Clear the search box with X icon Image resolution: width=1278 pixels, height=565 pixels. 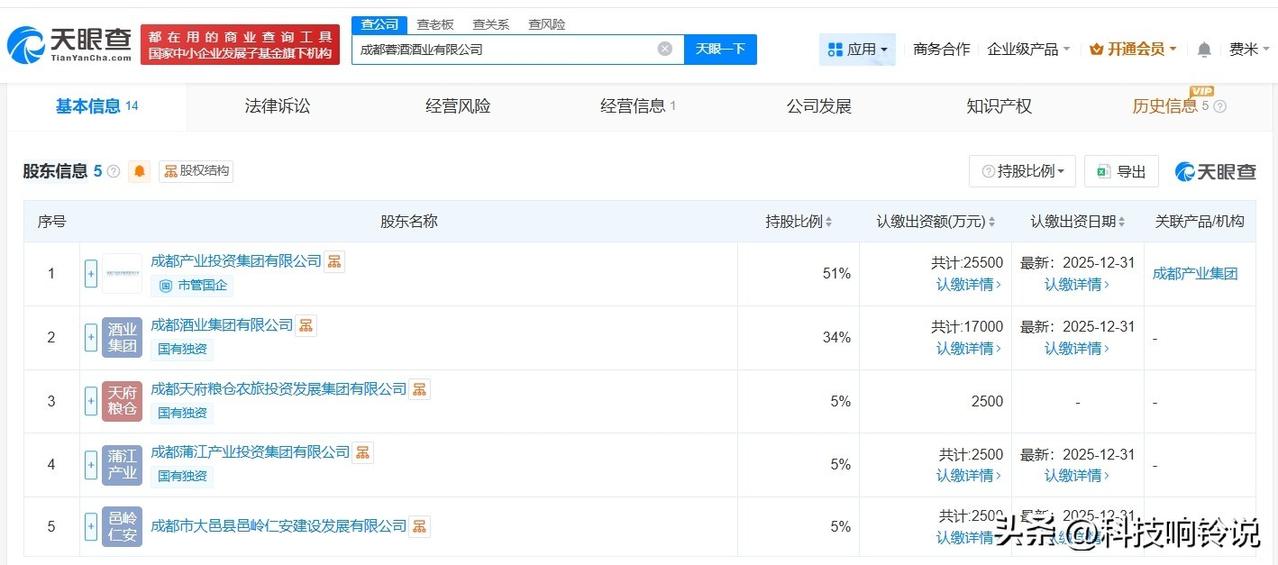tap(665, 49)
